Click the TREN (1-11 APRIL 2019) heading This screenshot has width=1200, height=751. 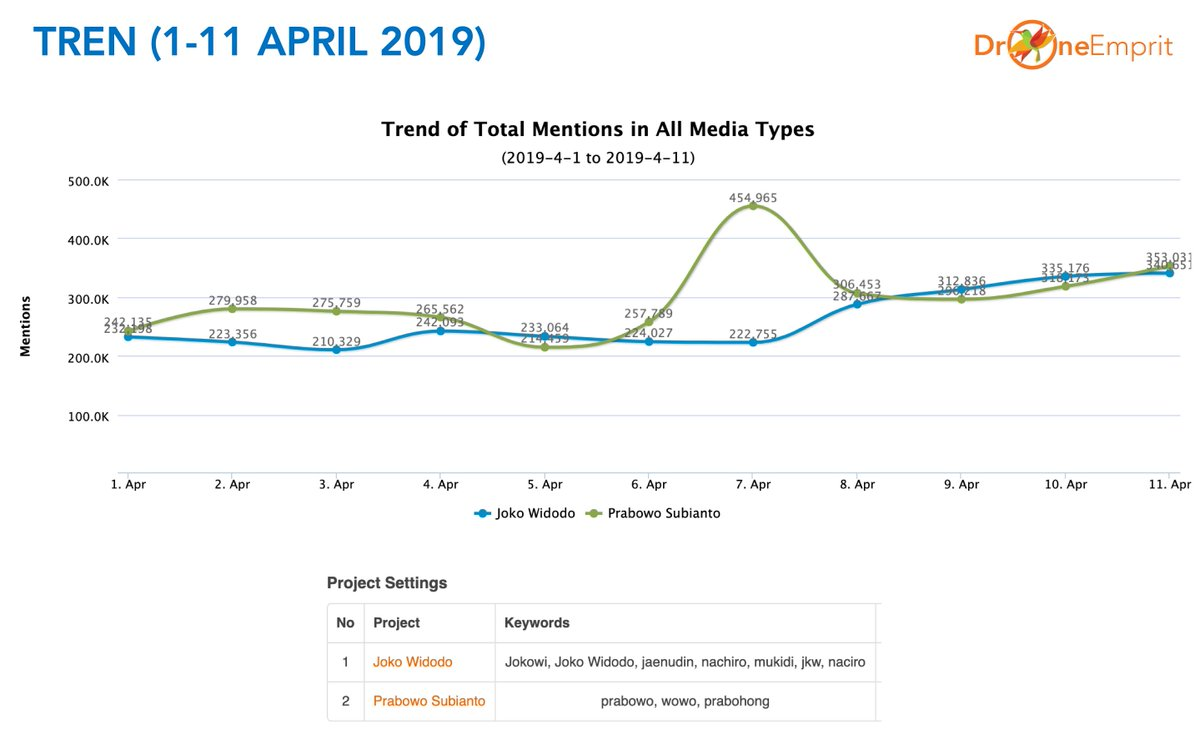(x=259, y=42)
